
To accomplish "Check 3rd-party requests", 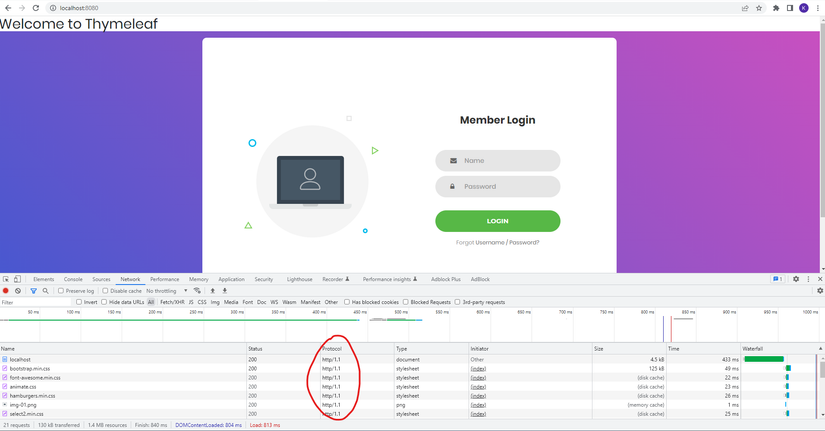I will 457,302.
